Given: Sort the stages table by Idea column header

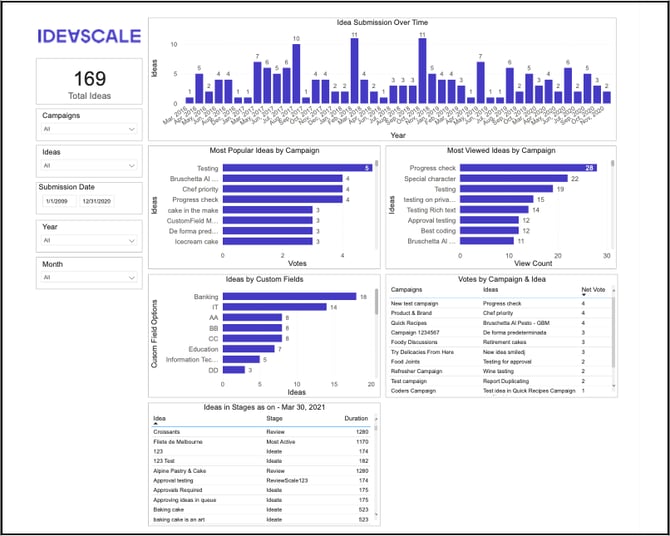Looking at the screenshot, I should (x=160, y=420).
